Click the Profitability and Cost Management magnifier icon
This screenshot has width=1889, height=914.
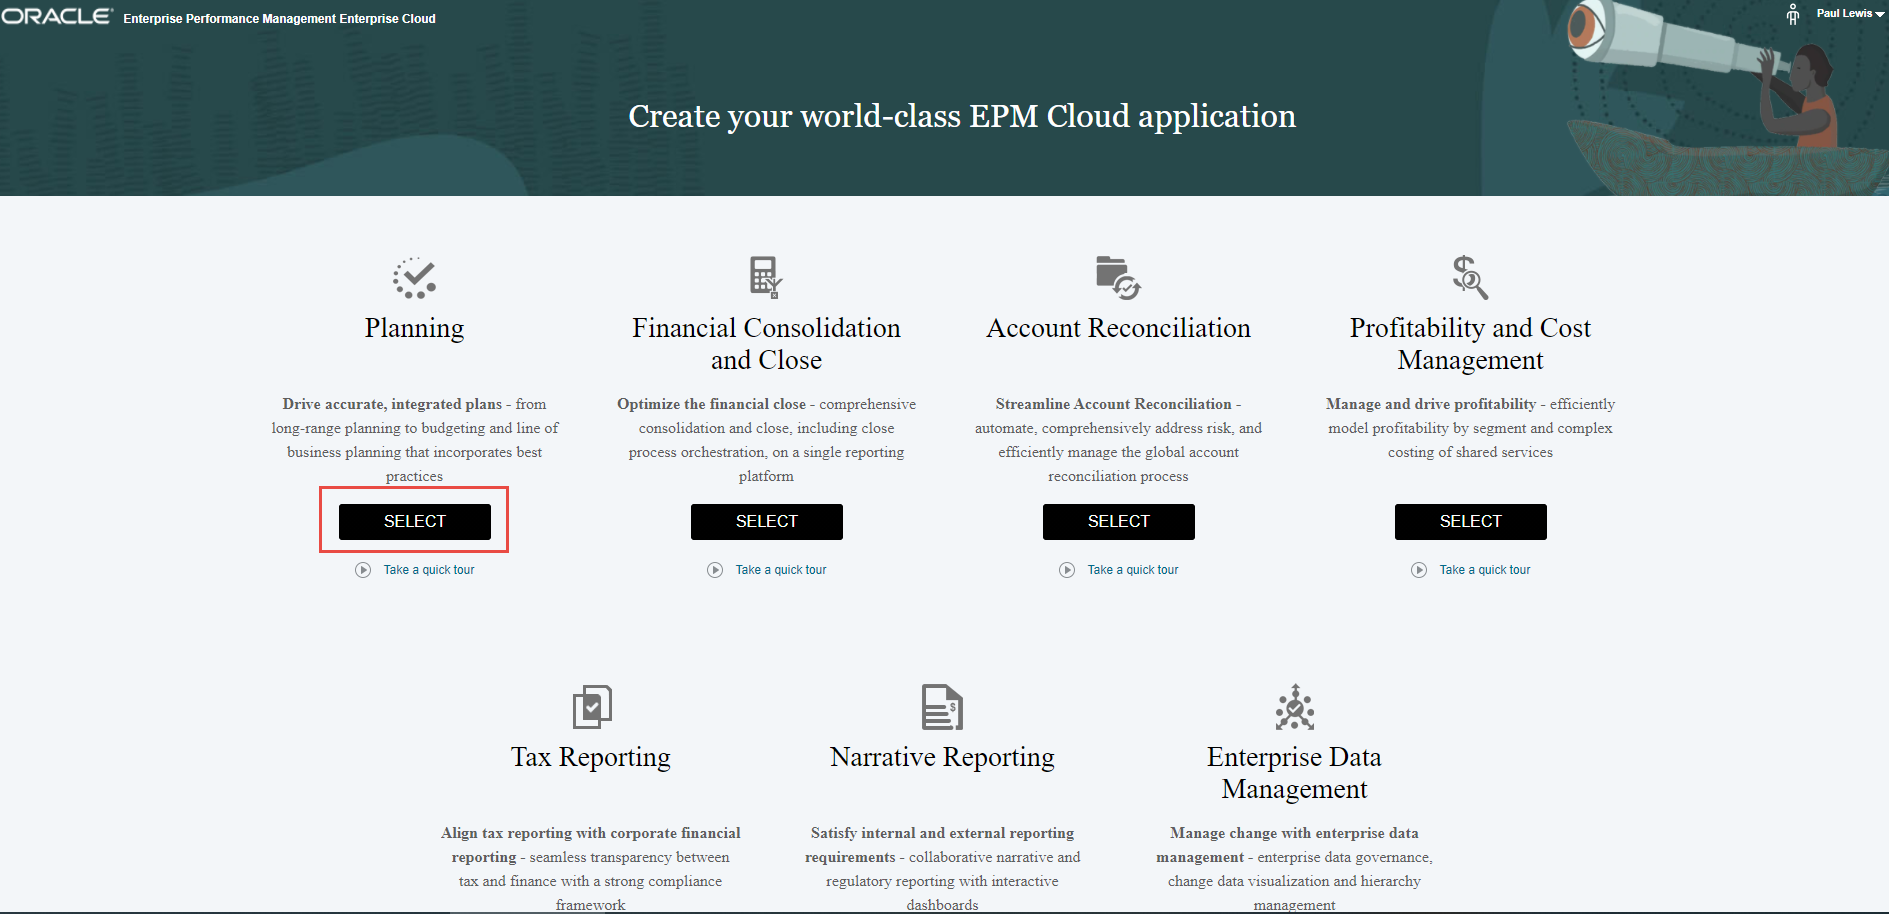coord(1470,277)
